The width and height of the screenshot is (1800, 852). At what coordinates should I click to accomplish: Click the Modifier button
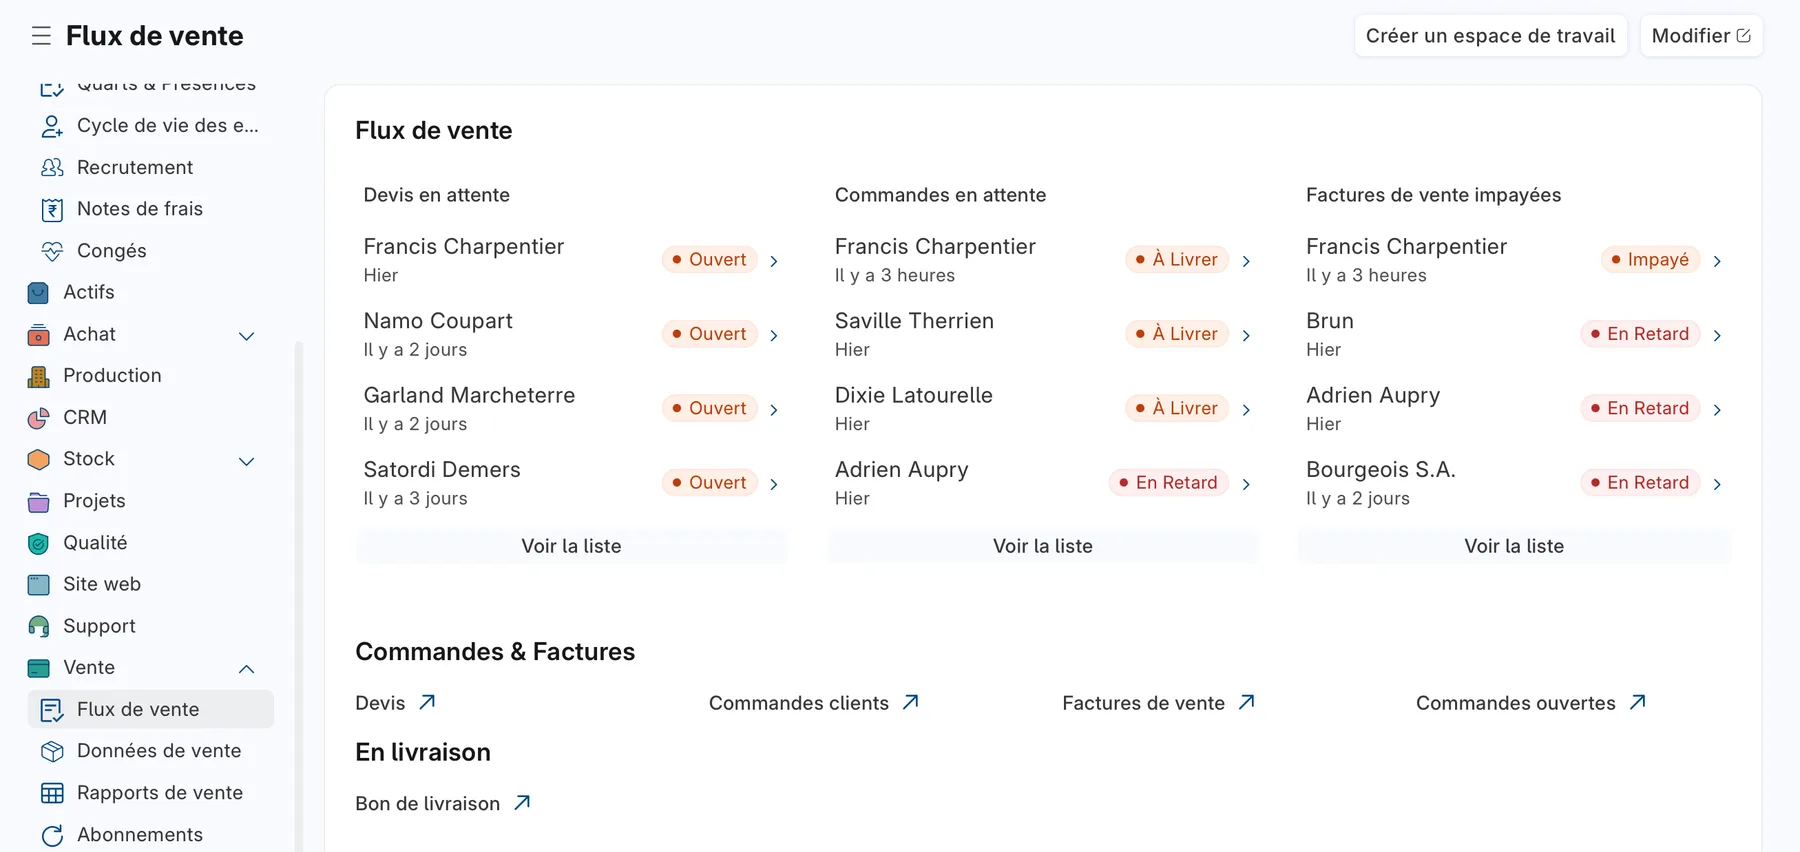coord(1701,36)
